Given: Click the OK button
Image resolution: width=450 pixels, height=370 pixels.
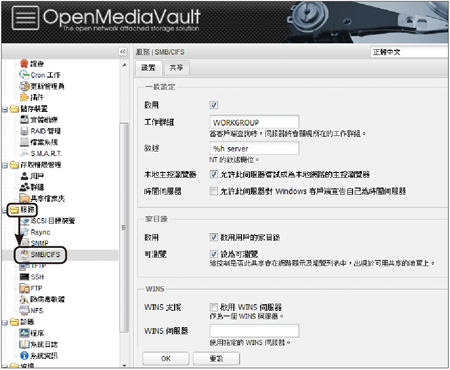Looking at the screenshot, I should pyautogui.click(x=166, y=359).
